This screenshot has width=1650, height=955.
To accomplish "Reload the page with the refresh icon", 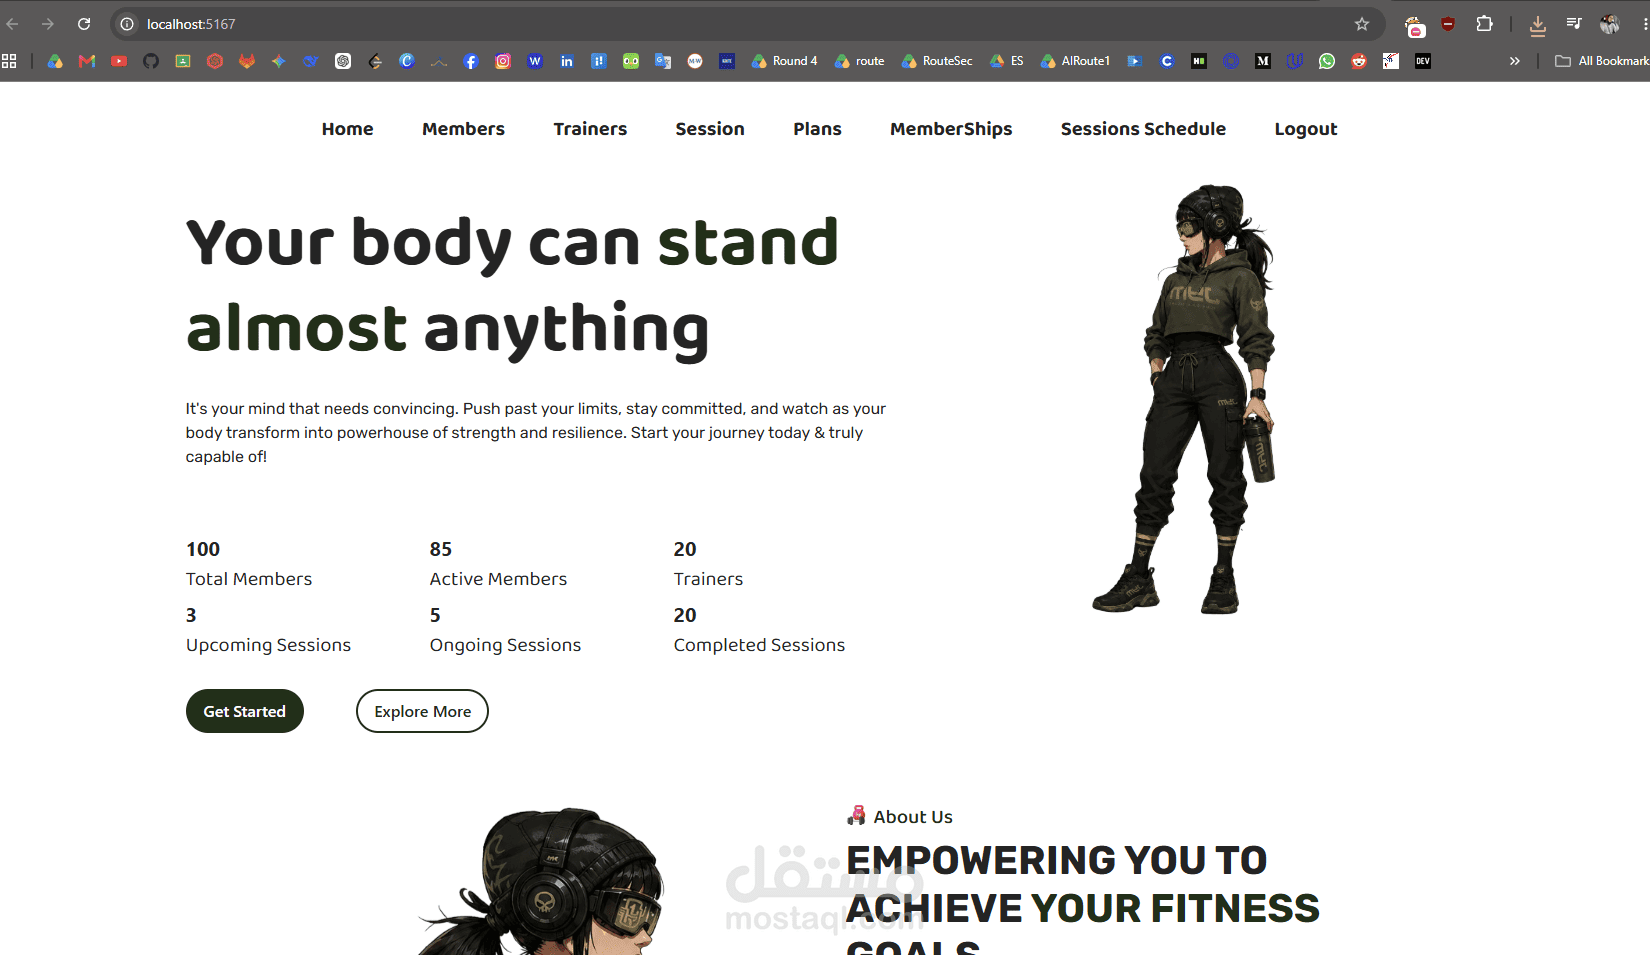I will [x=84, y=24].
